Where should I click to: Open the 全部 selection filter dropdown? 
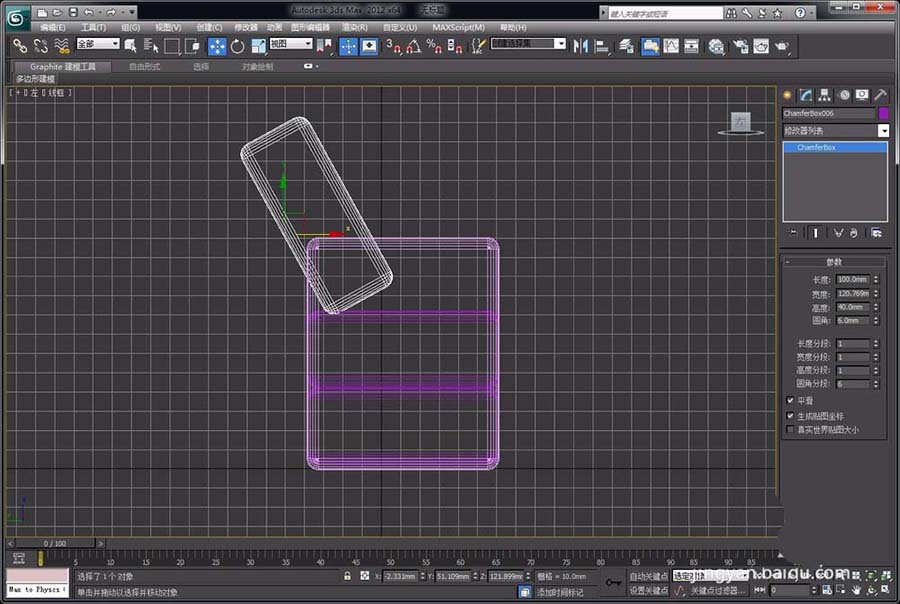point(99,44)
